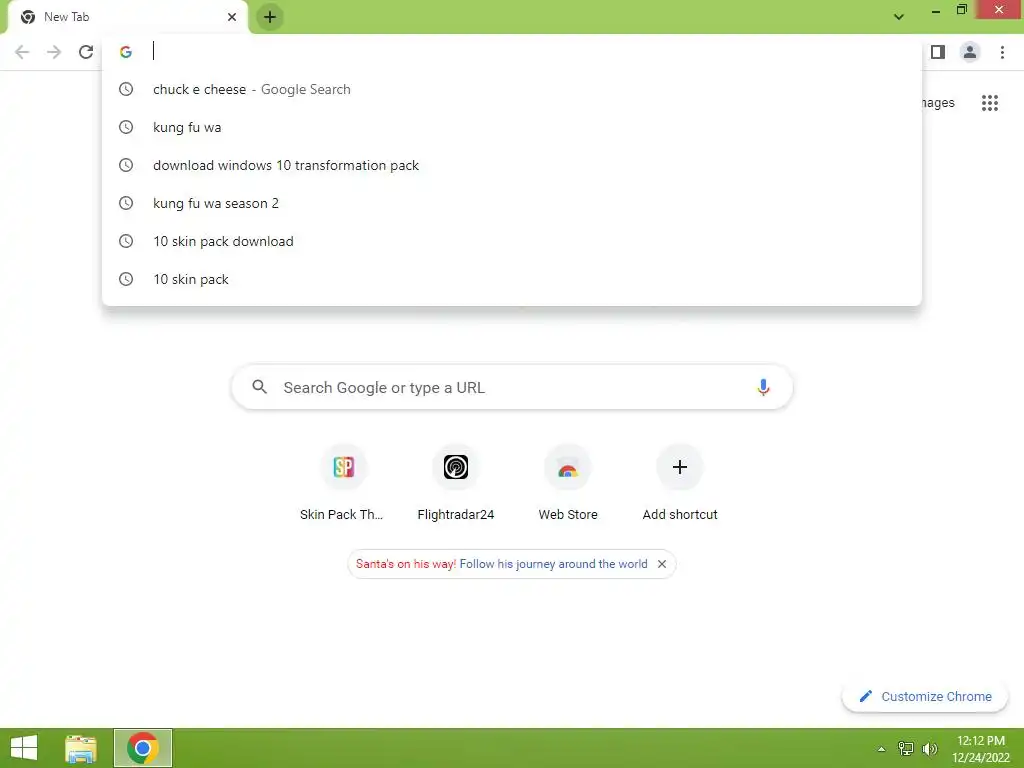Select the kung fu wa suggestion
Screen dimensions: 1024x768
point(511,127)
